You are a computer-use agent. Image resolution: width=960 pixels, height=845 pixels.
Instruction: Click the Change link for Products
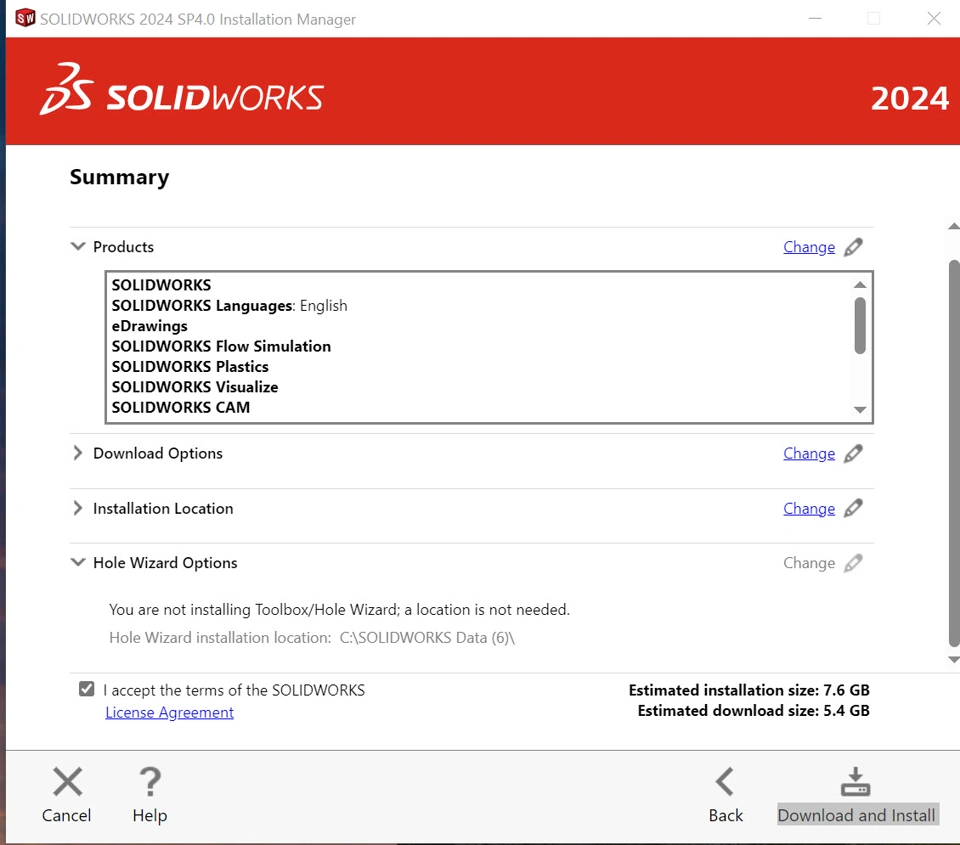pos(809,247)
